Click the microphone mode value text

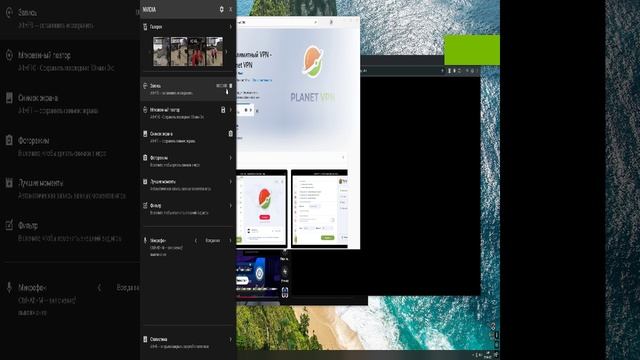[213, 240]
